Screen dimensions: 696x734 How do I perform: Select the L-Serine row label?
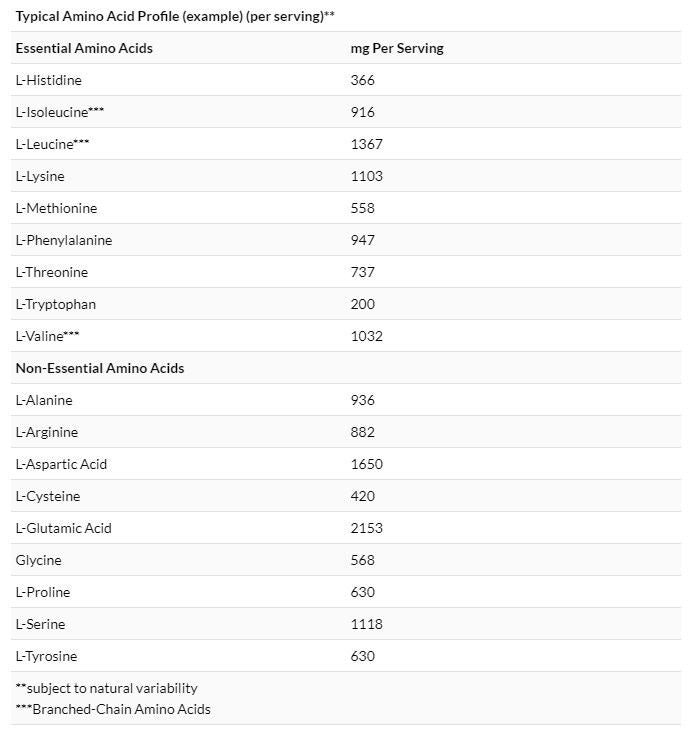[x=41, y=624]
